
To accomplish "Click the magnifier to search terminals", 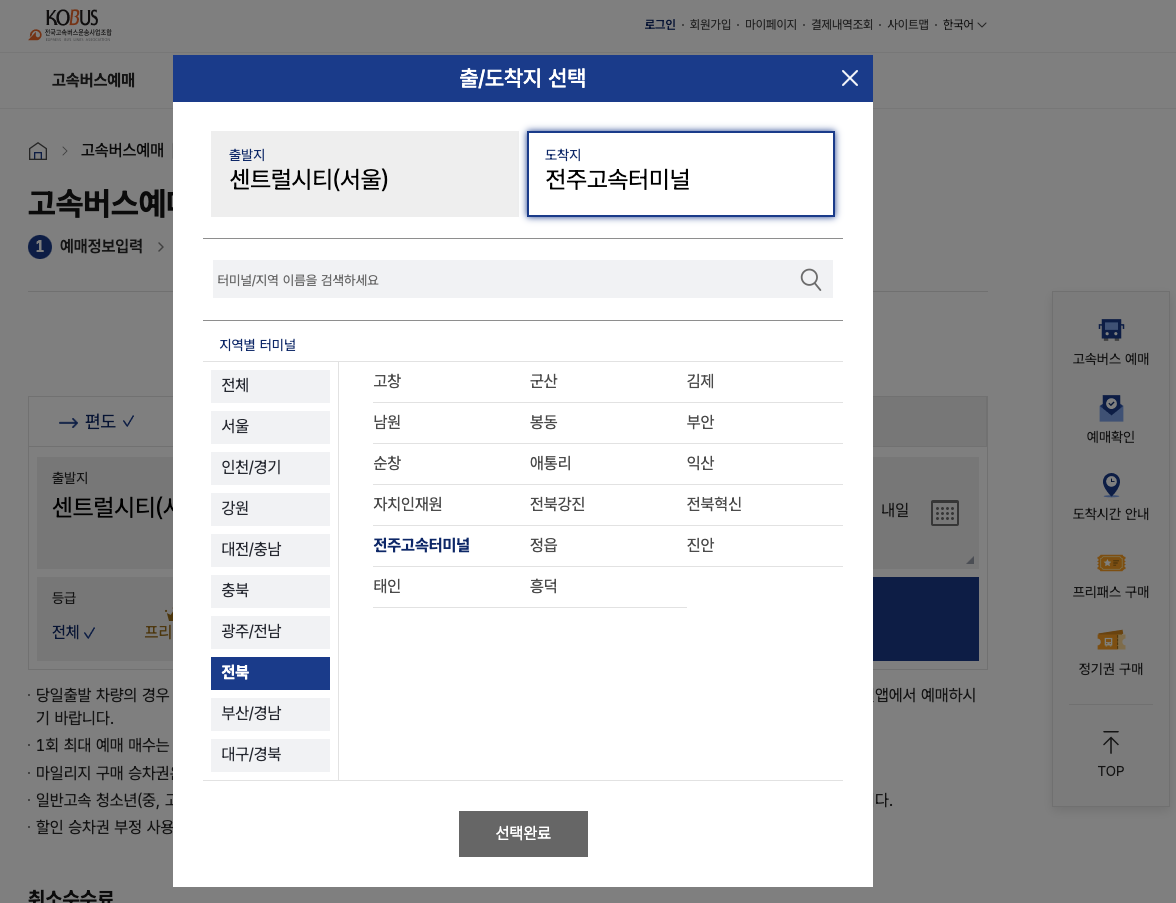I will point(810,279).
